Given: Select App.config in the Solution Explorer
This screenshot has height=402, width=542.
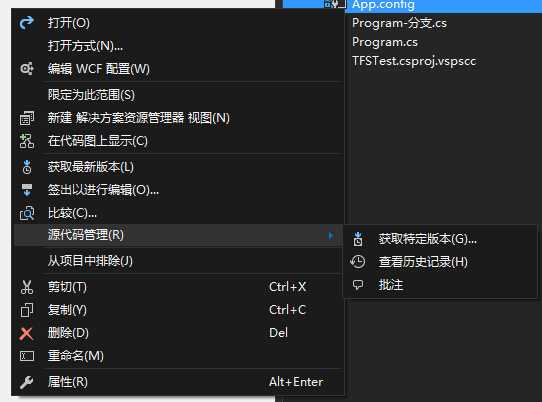Looking at the screenshot, I should click(x=383, y=4).
